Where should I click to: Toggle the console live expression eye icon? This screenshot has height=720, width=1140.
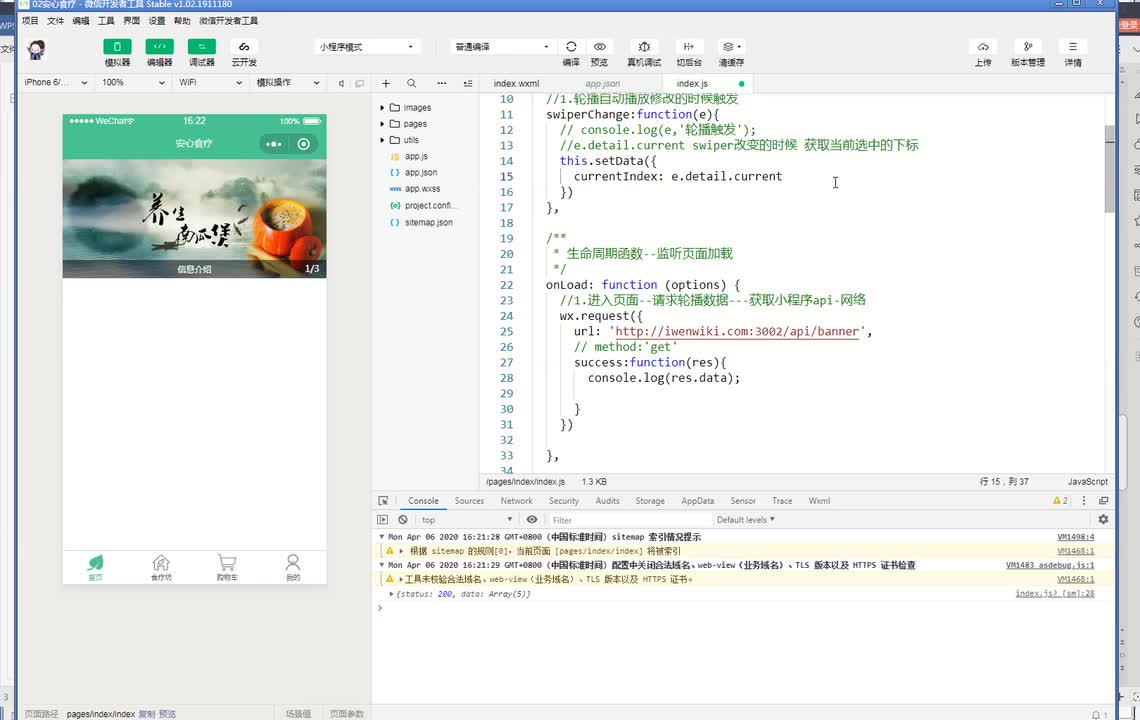532,519
